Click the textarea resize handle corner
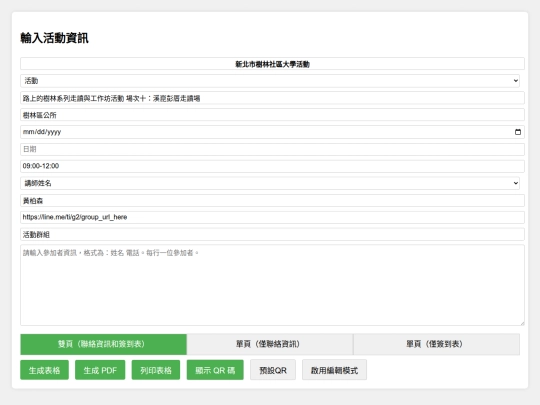Viewport: 540px width, 405px height. pos(522,323)
